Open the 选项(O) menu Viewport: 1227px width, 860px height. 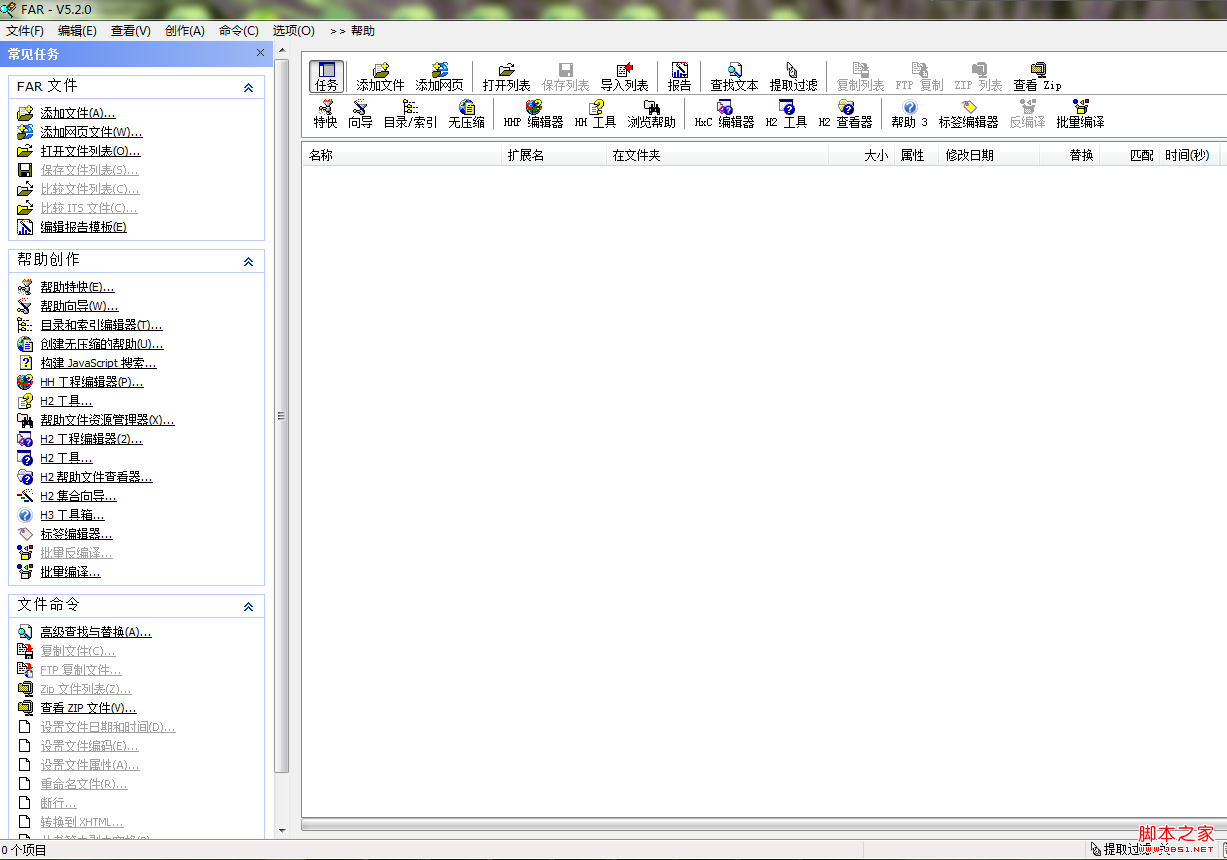(x=293, y=31)
